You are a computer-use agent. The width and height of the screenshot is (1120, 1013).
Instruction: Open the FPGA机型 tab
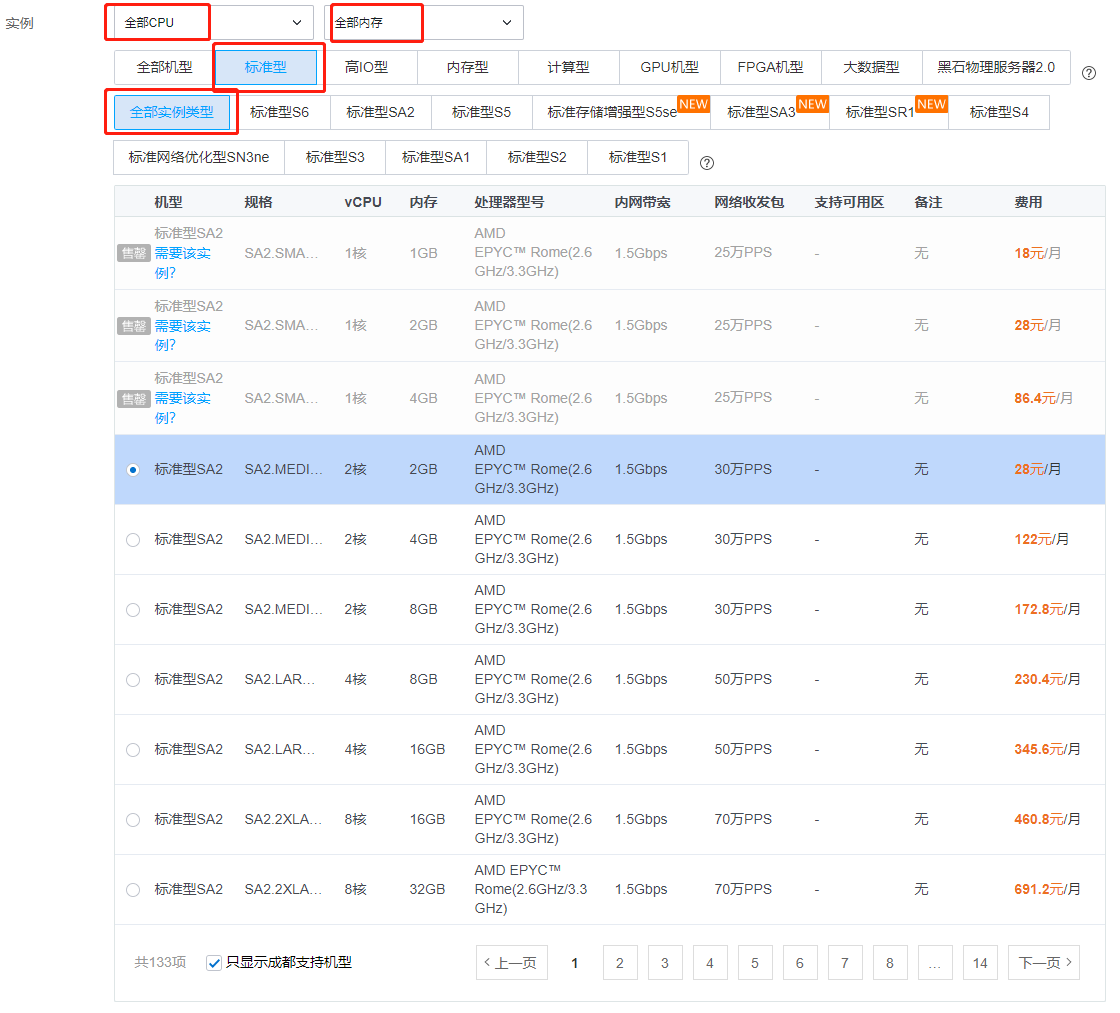(771, 67)
